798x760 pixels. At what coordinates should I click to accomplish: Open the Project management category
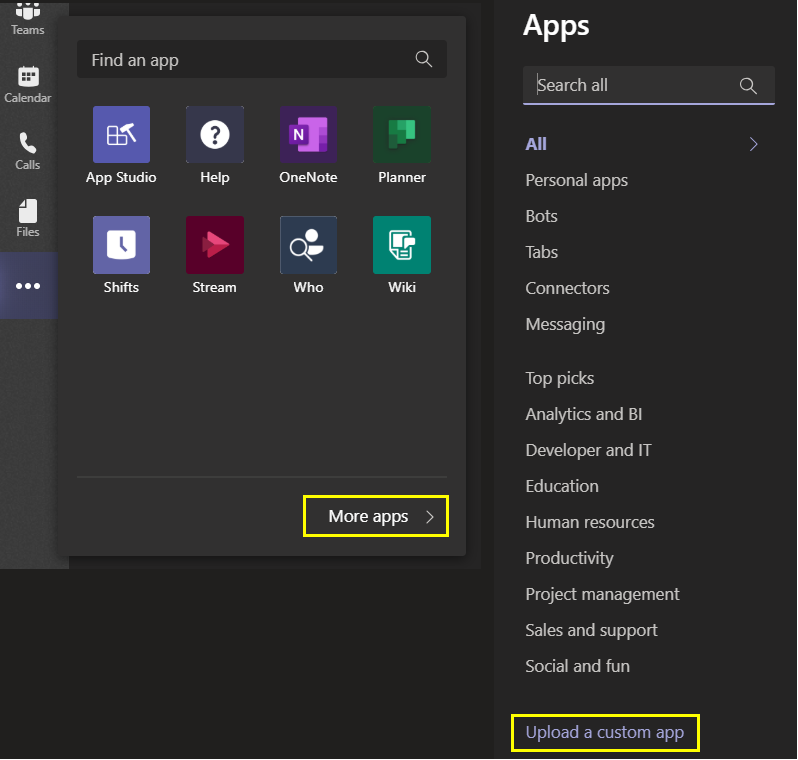coord(602,595)
